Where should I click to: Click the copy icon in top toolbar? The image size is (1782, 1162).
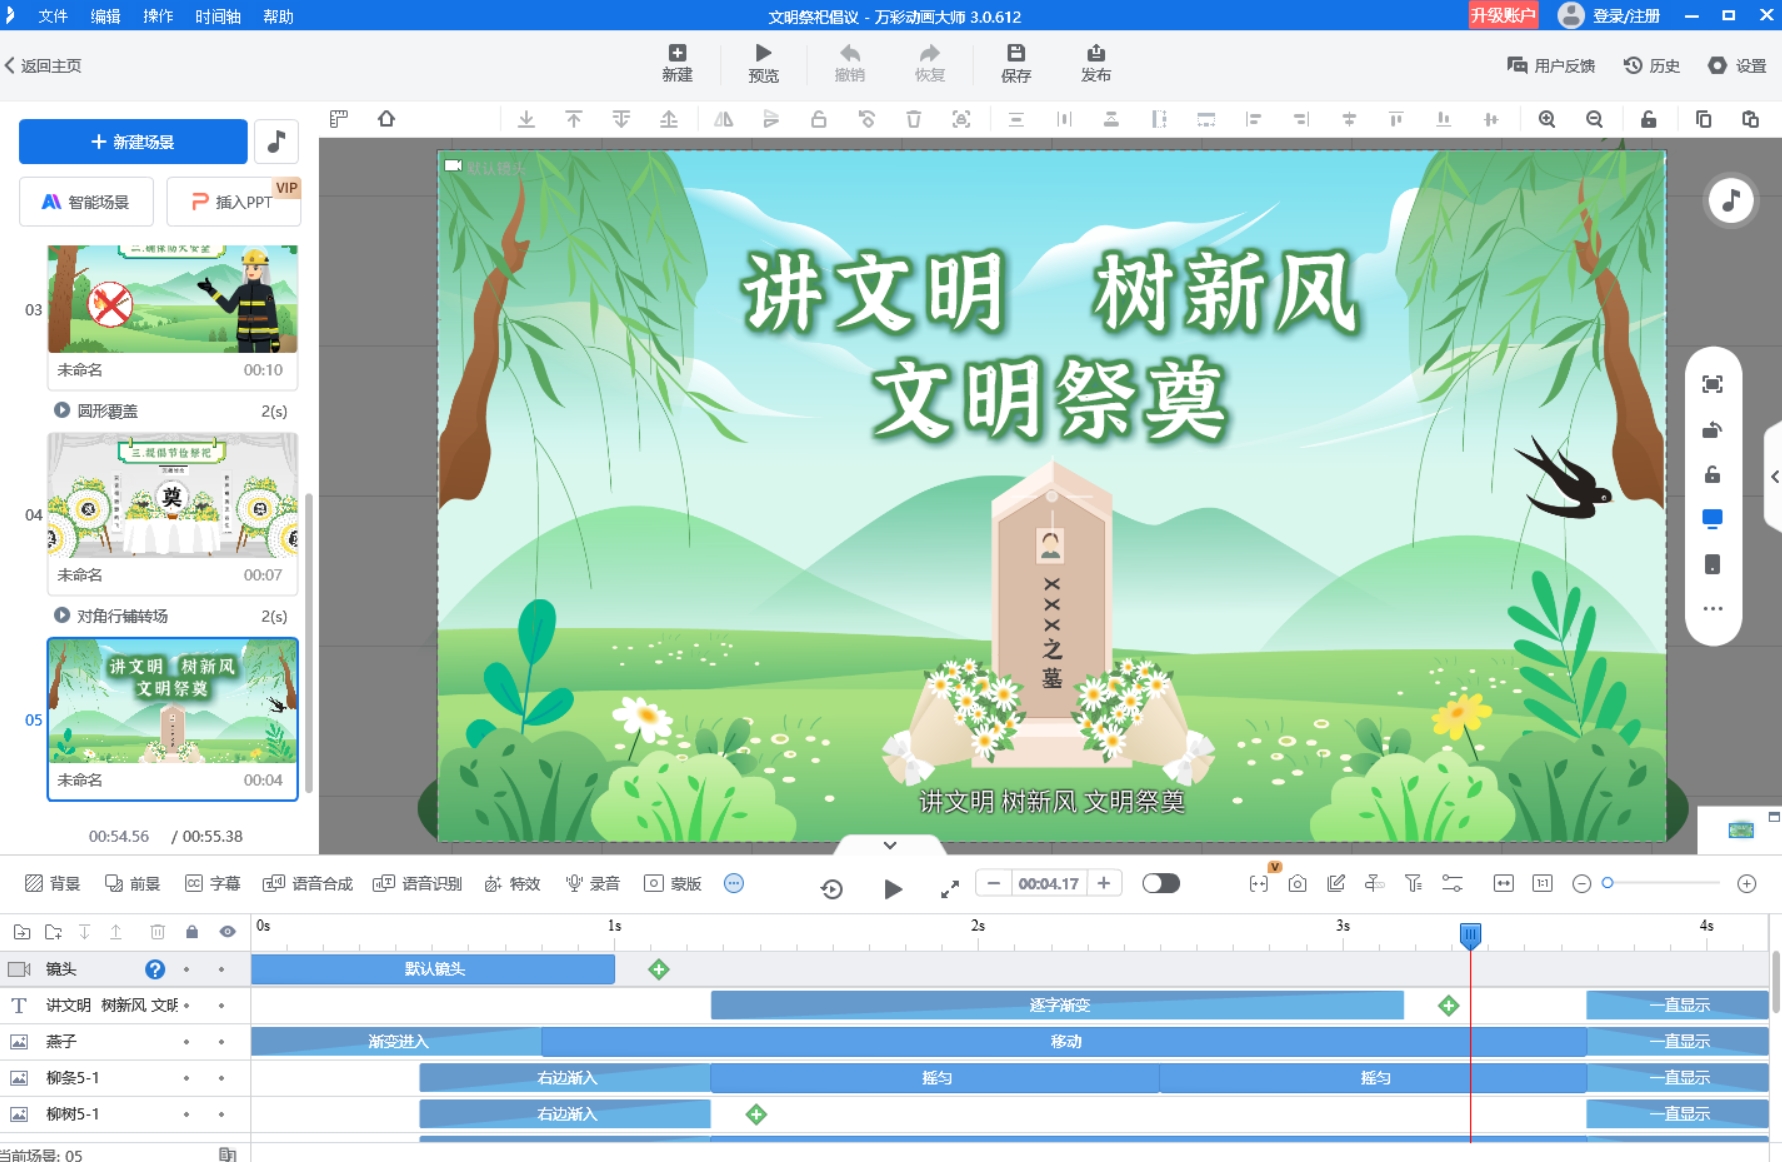pos(1703,119)
